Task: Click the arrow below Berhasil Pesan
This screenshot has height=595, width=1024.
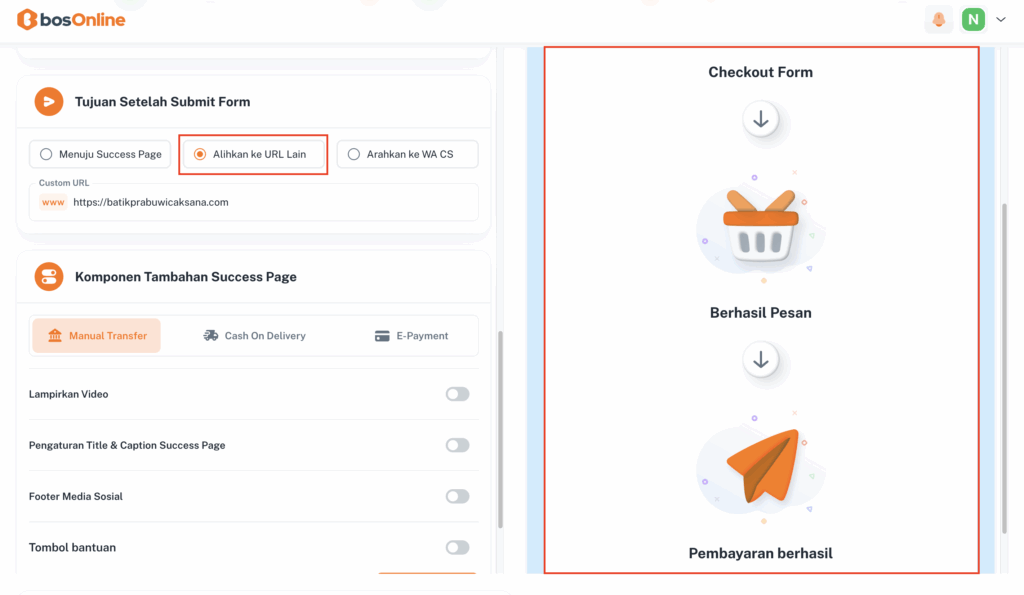Action: pos(761,360)
